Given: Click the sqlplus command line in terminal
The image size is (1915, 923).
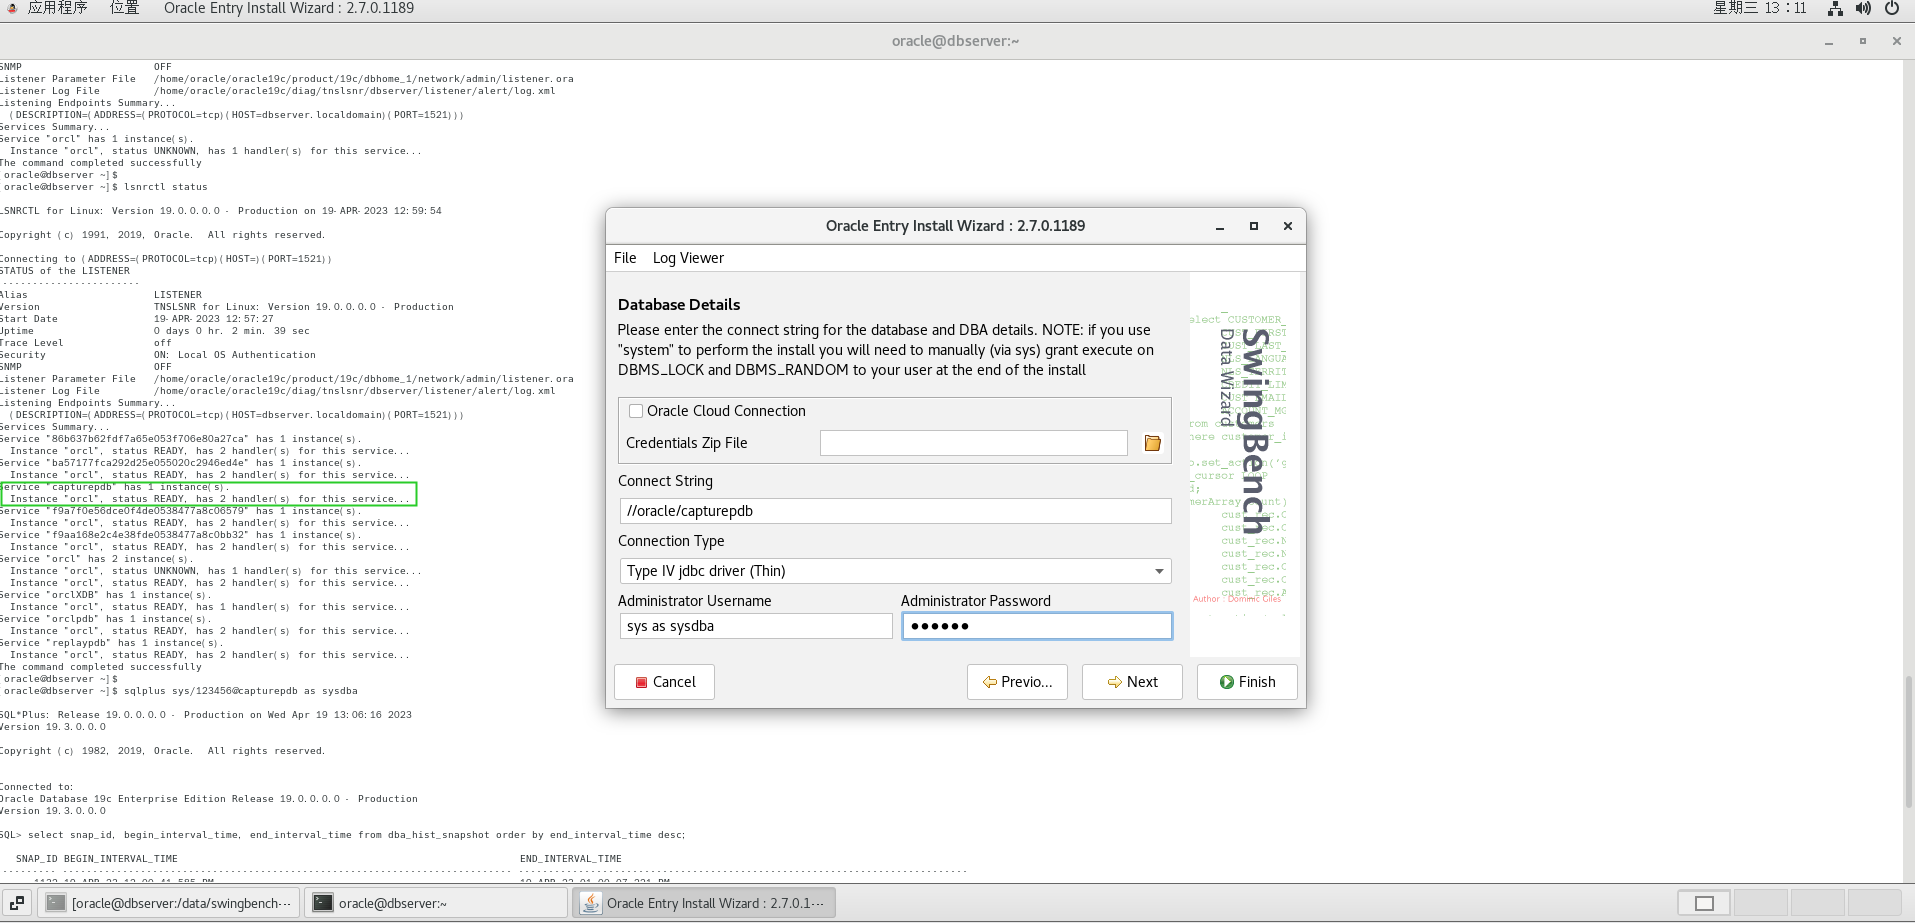Looking at the screenshot, I should (x=179, y=691).
